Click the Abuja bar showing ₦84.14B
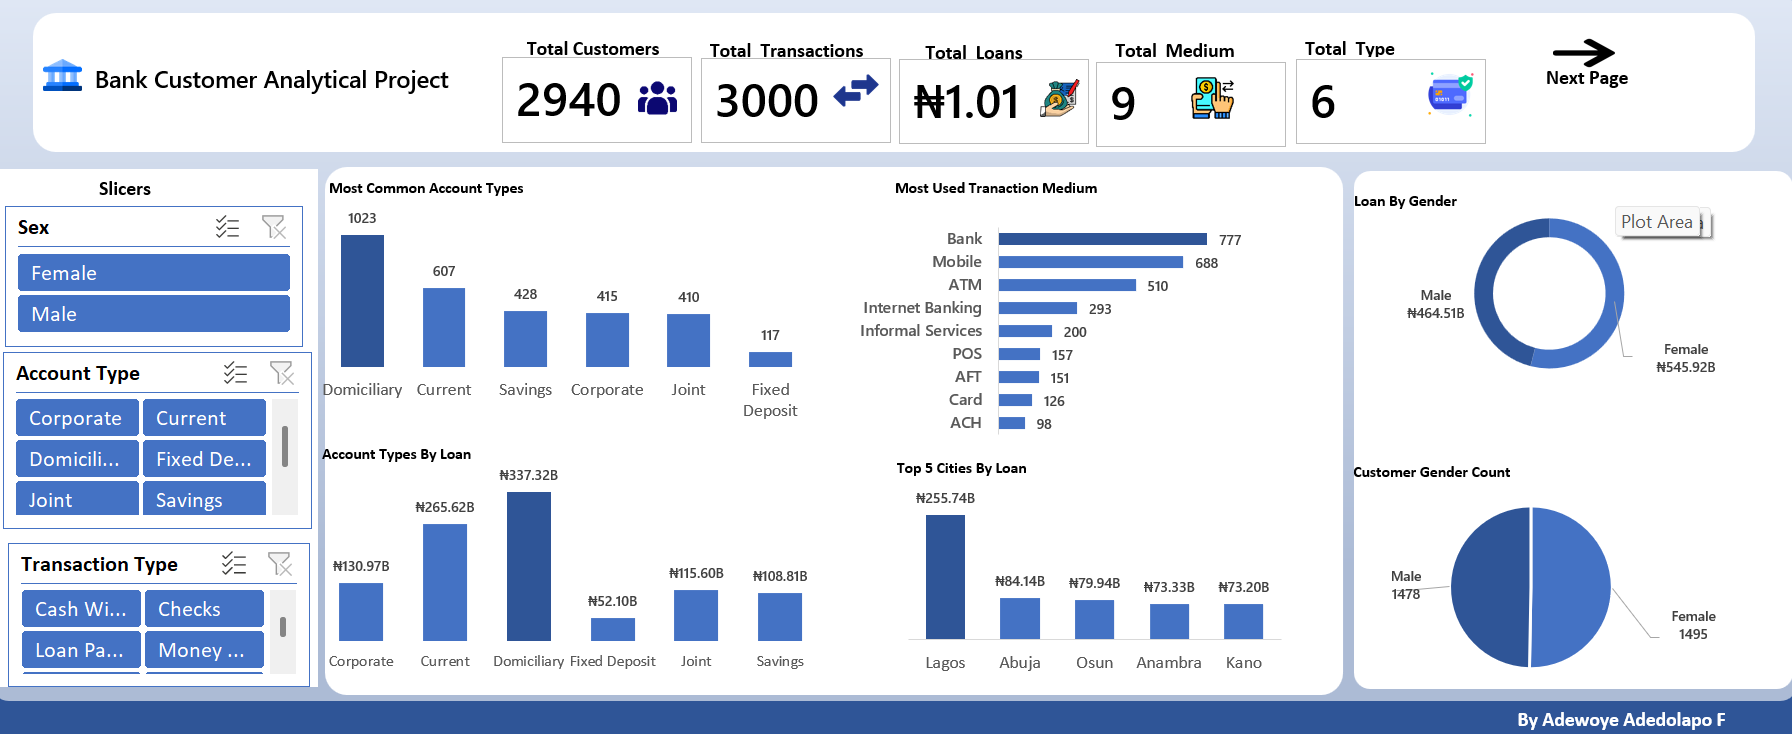Screen dimensions: 1792x734 click(x=1020, y=618)
